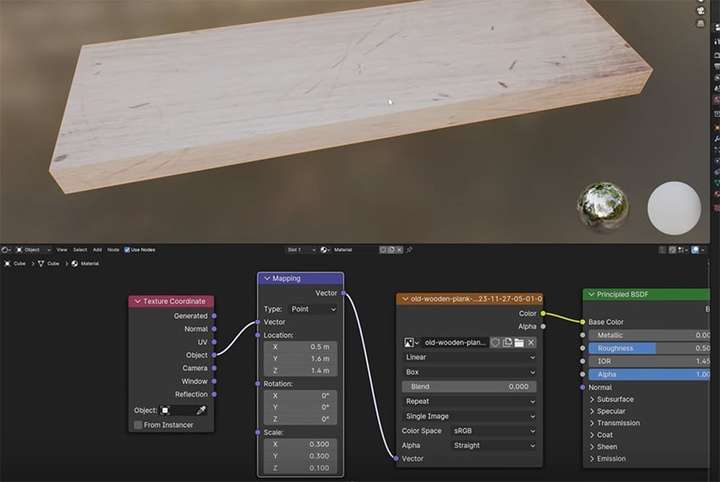Open the View menu in node editor
Viewport: 720px width, 482px height.
click(62, 250)
